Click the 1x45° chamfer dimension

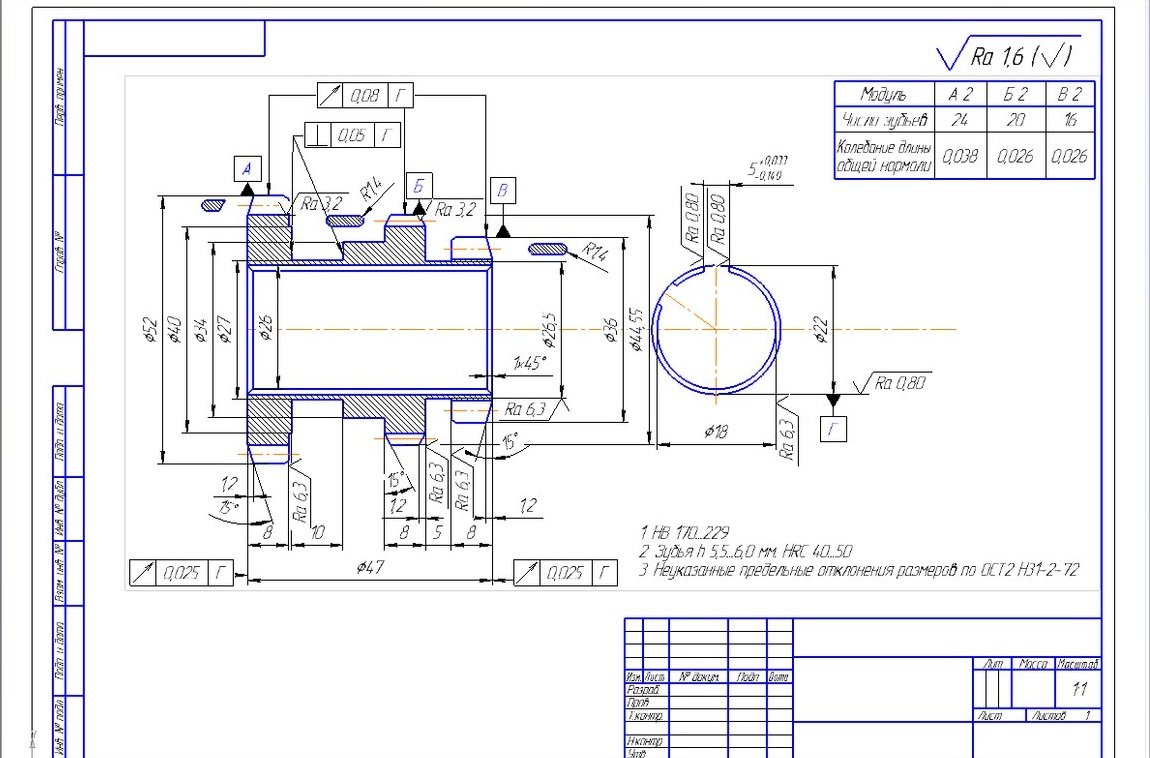pos(529,363)
